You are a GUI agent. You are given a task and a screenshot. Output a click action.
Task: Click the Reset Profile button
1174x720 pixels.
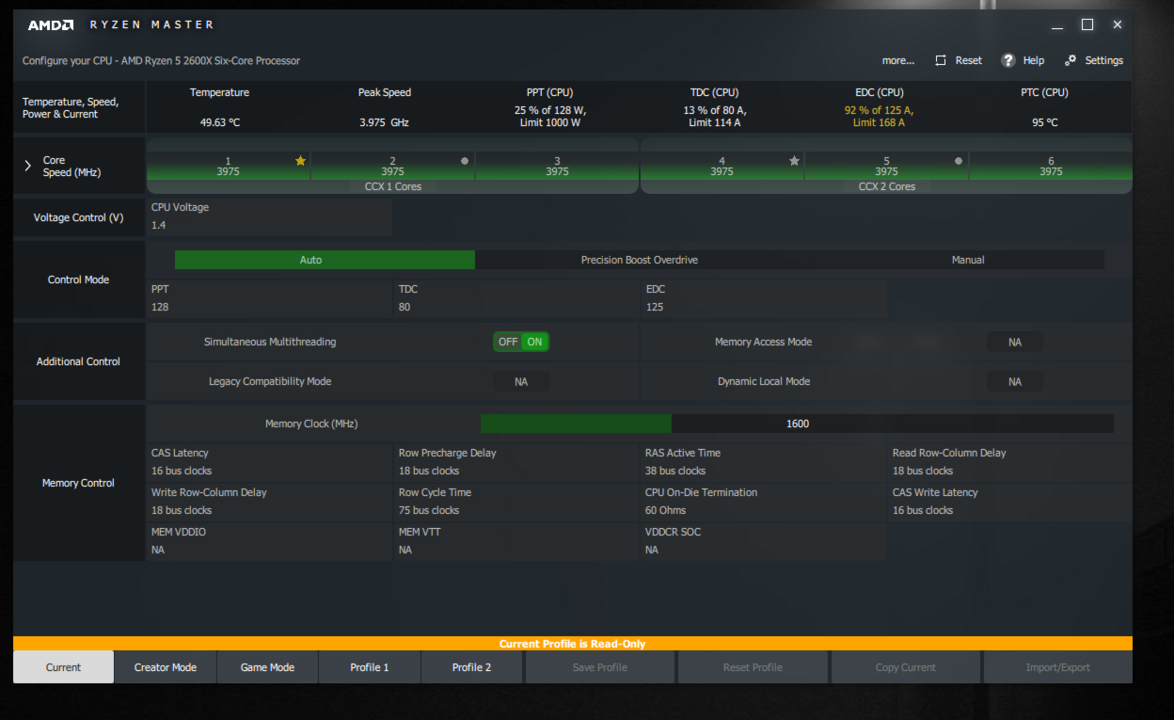[752, 667]
